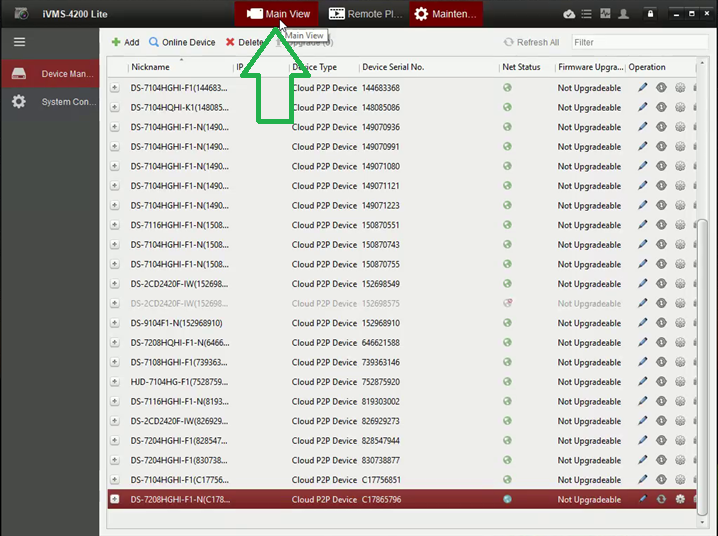This screenshot has height=536, width=718.
Task: Expand the DS-7104HQHI-K1(148085... device row
Action: pos(114,107)
